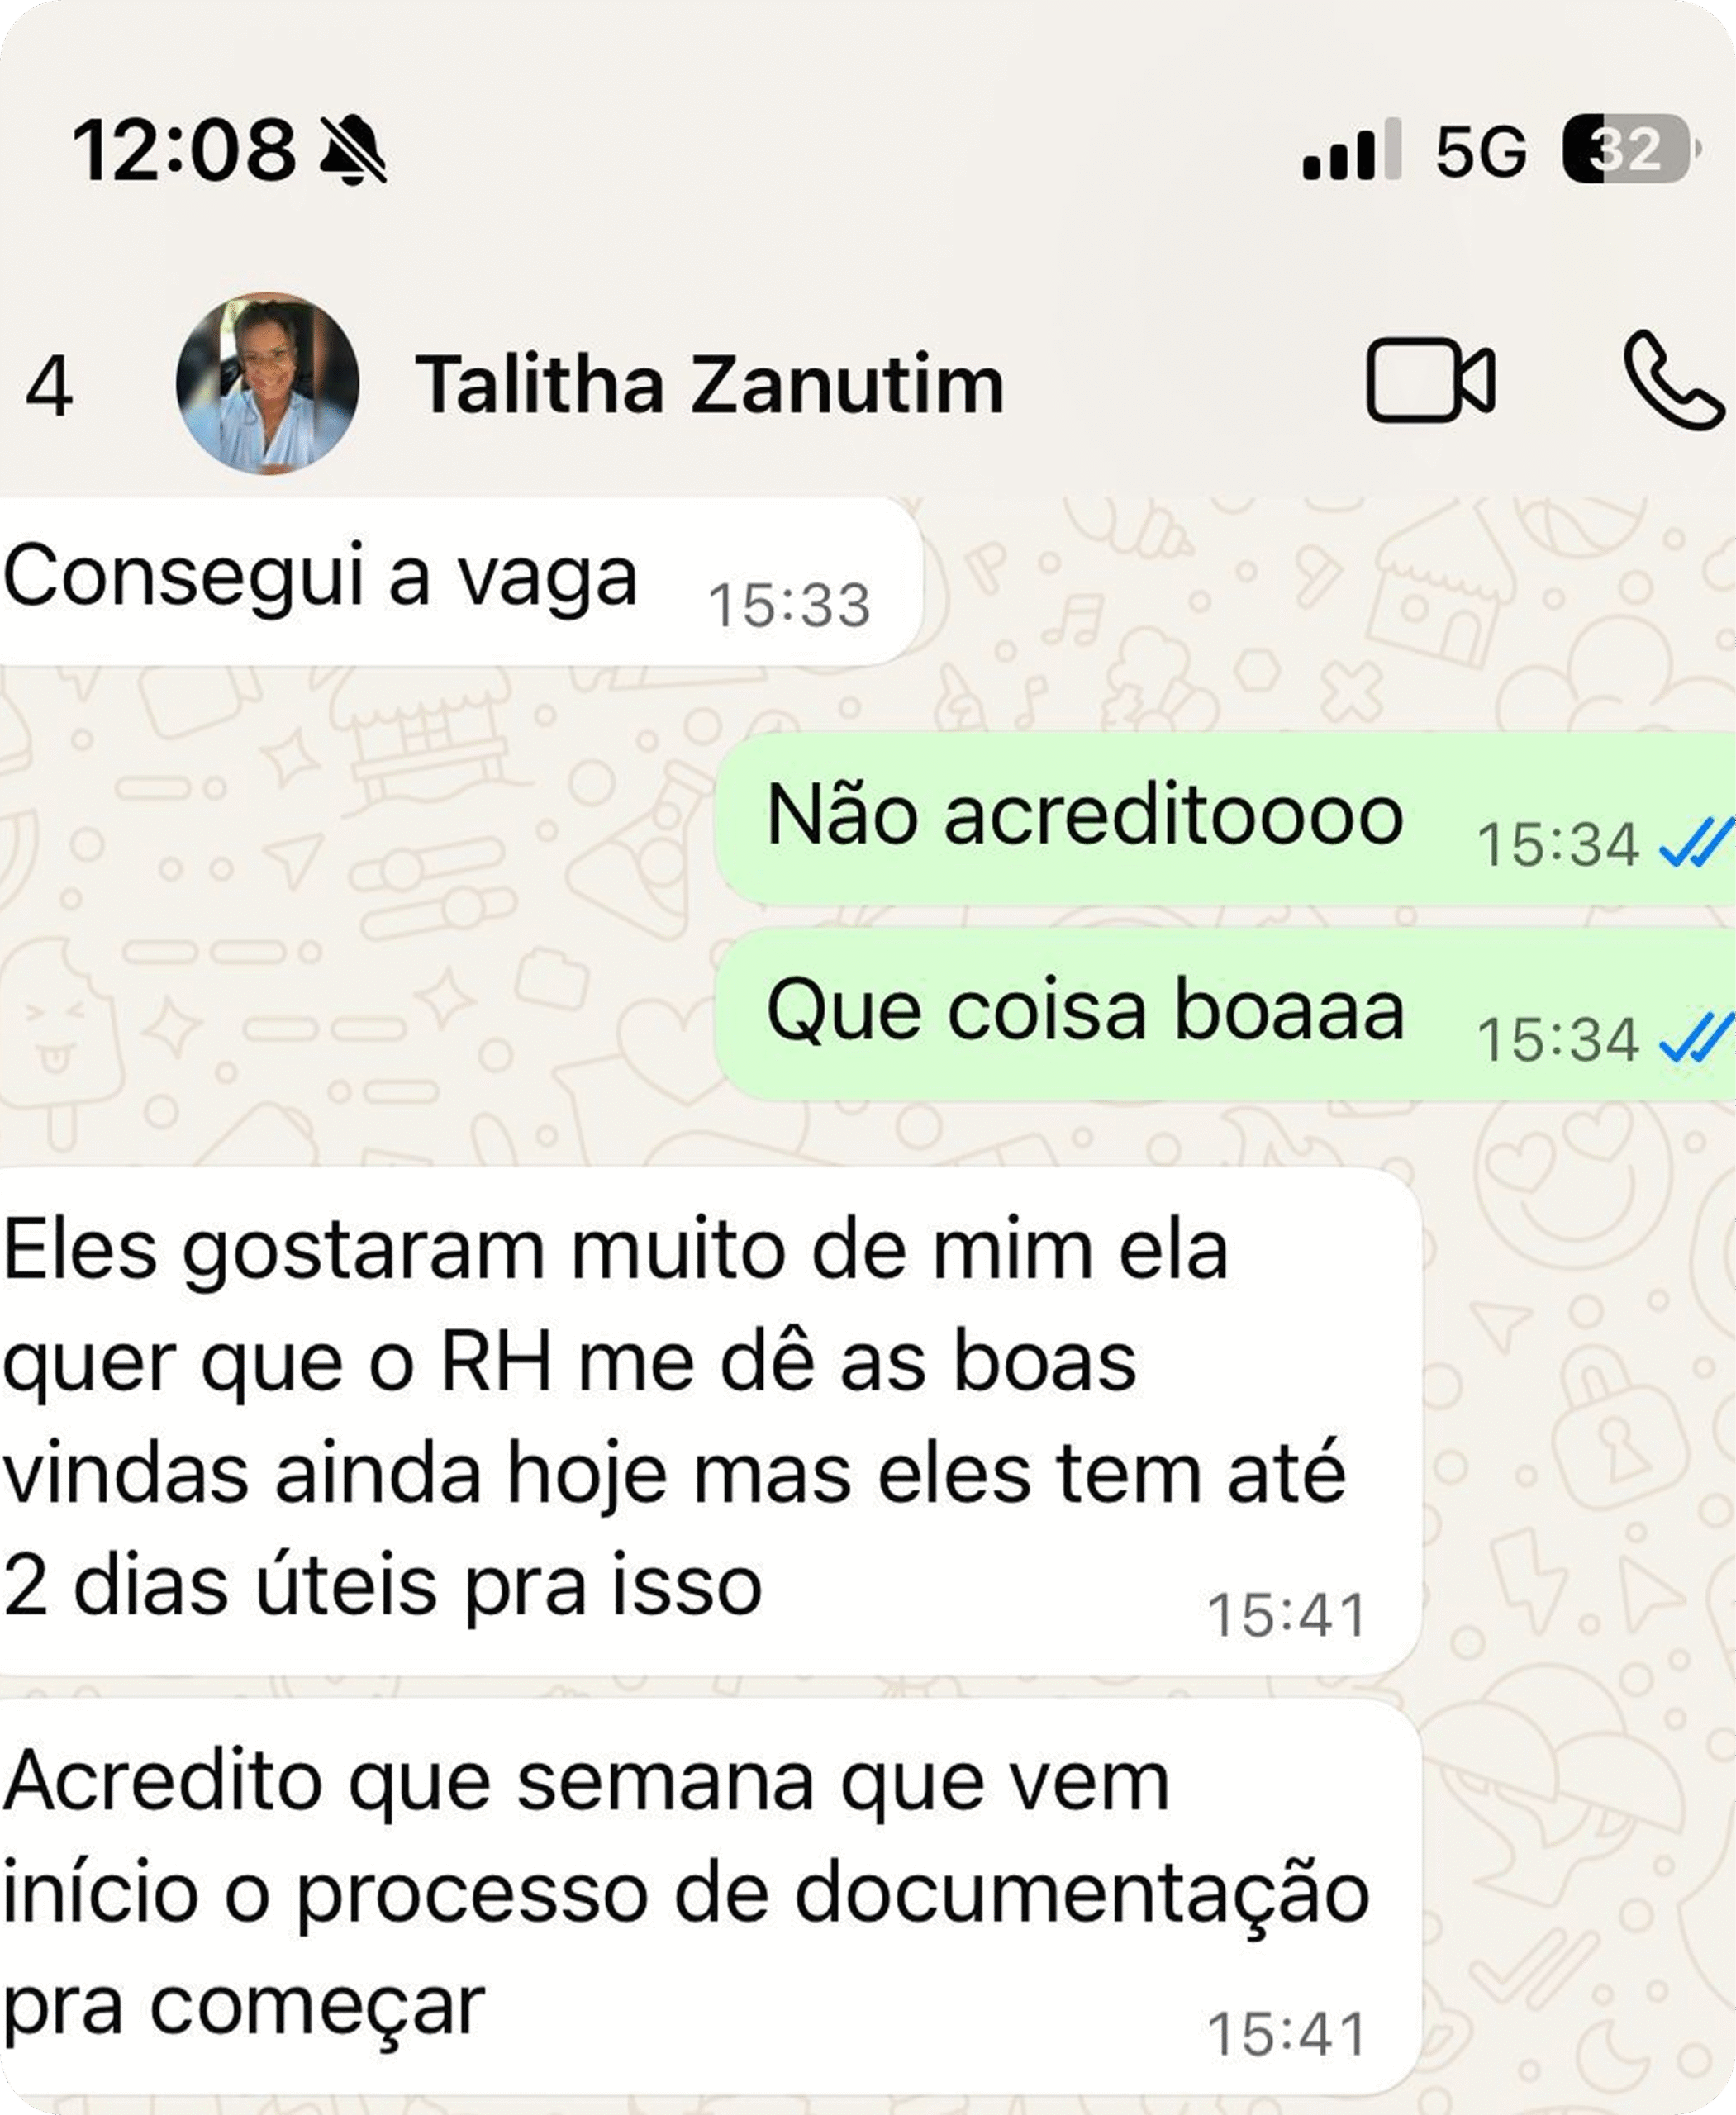The image size is (1736, 2115).
Task: Tap the blue read ticks on "Não acreditoooo"
Action: click(1696, 843)
